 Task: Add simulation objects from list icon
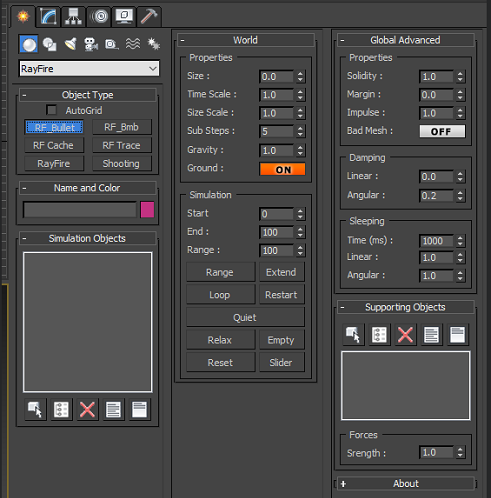point(61,409)
